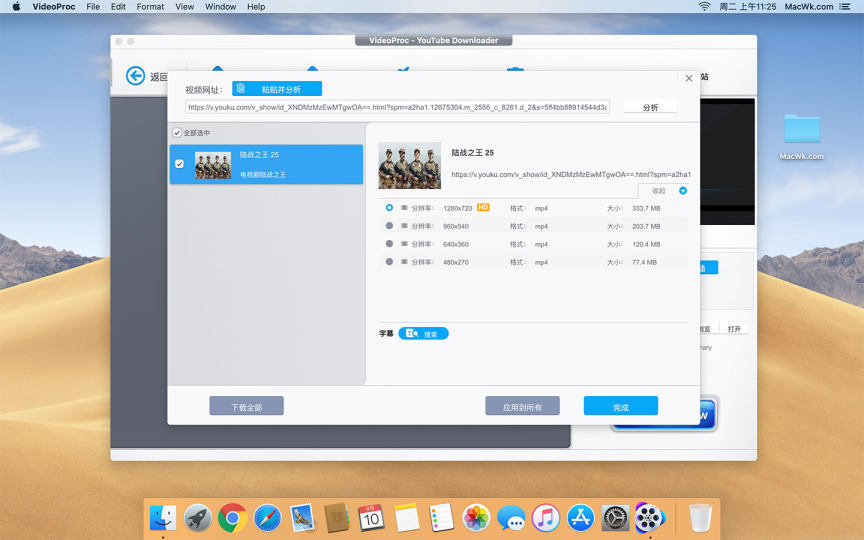This screenshot has height=540, width=864.
Task: Choose the 480x270 resolution option
Action: click(389, 262)
